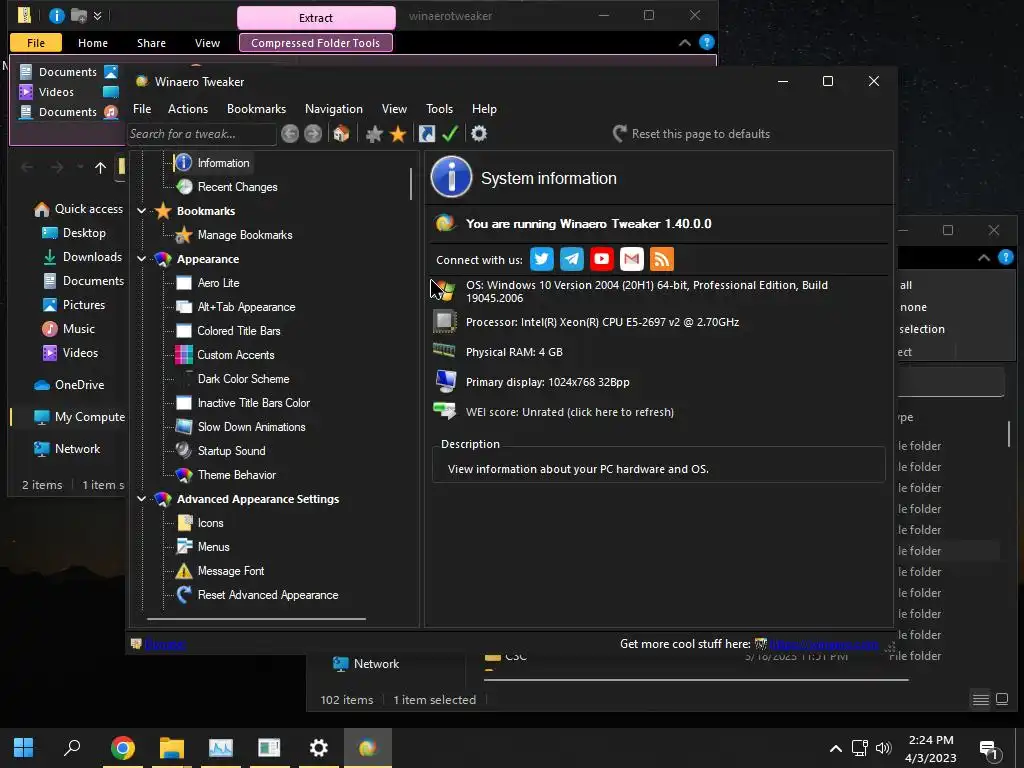1024x768 pixels.
Task: Show hidden system tray icons
Action: 835,748
